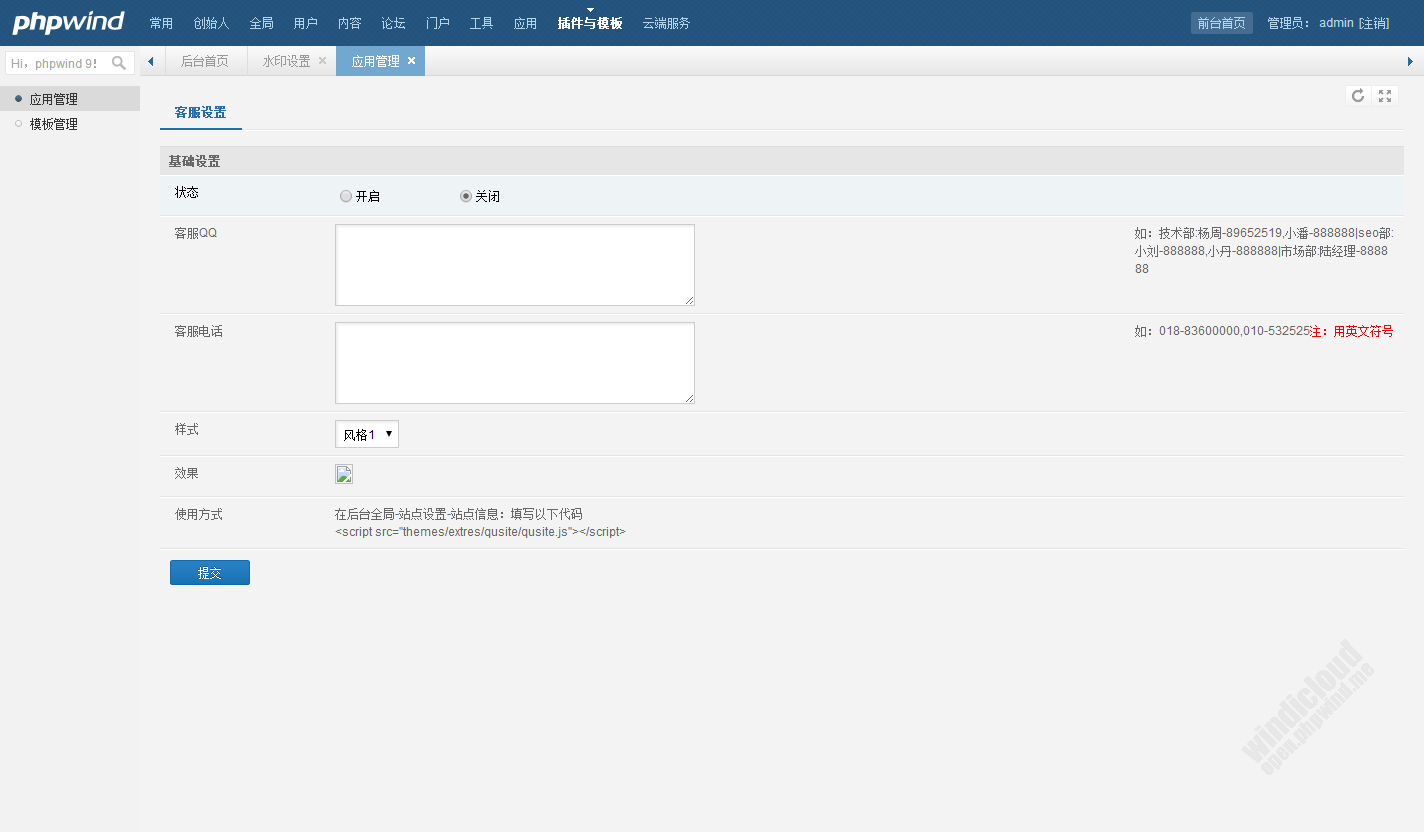Open the 内容 menu
Image resolution: width=1424 pixels, height=832 pixels.
coord(349,23)
